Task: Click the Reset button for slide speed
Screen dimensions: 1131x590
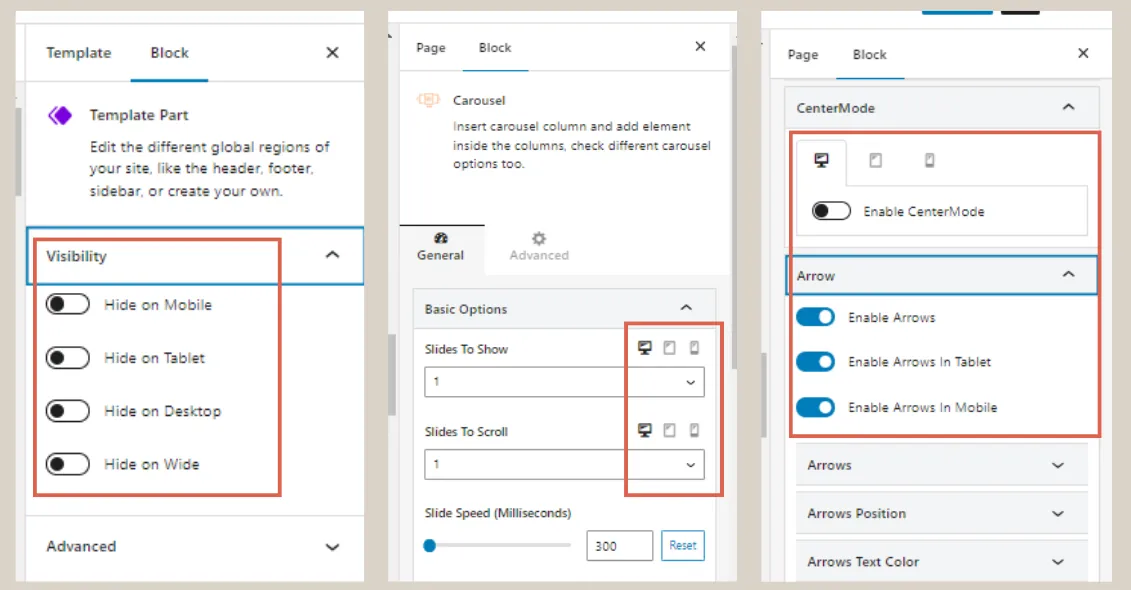Action: pos(683,545)
